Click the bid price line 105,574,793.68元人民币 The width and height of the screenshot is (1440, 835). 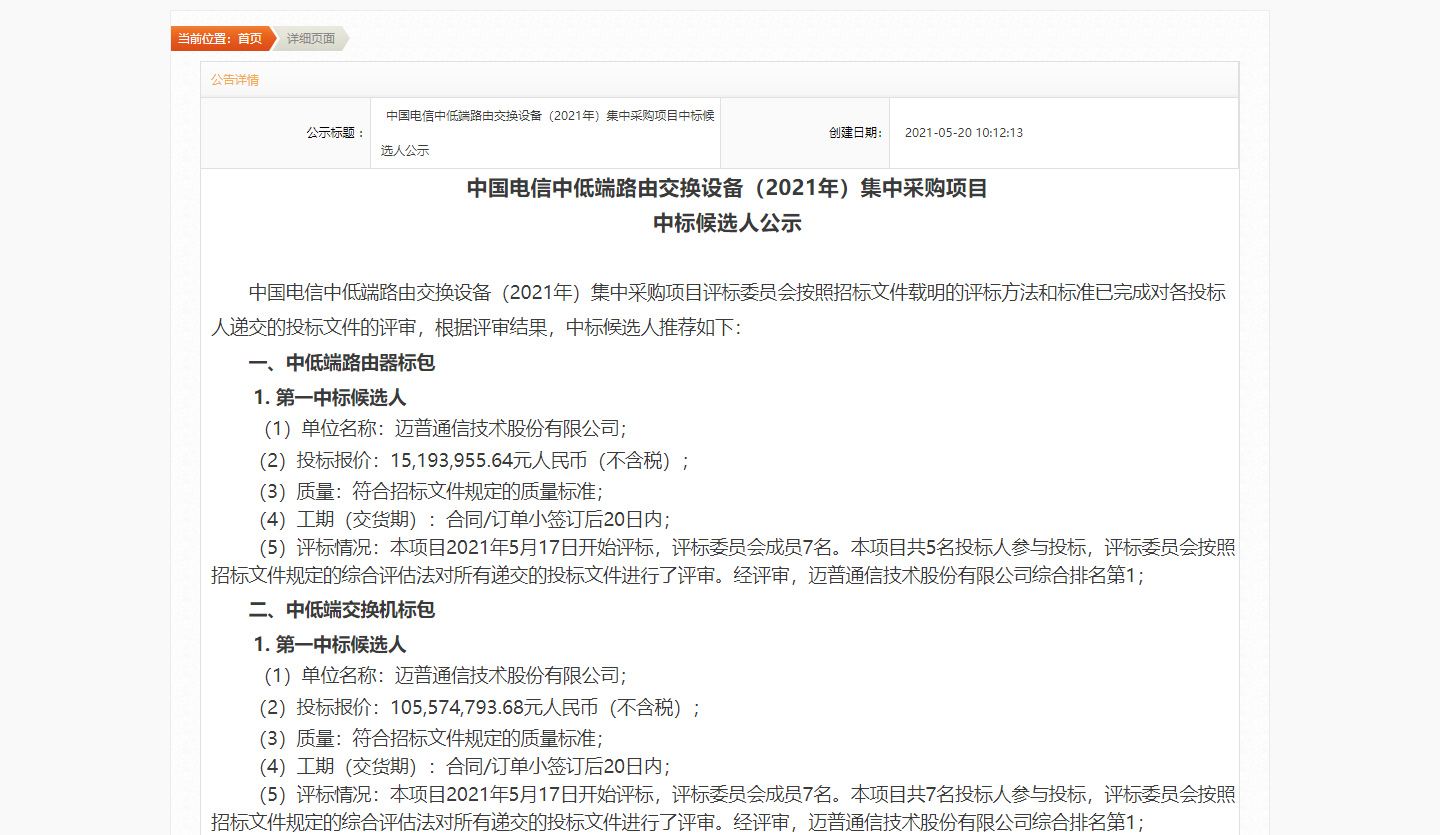coord(478,707)
